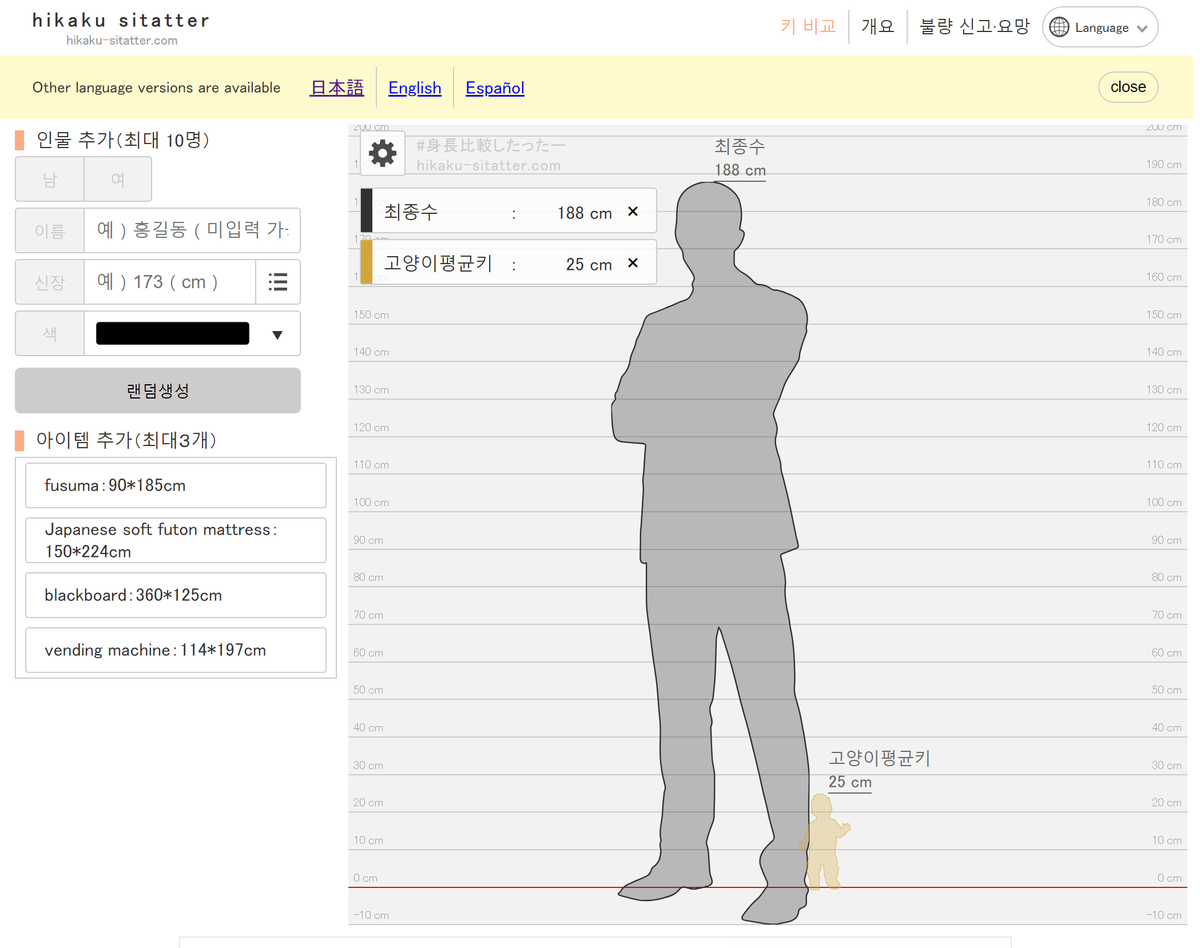Click the 이름 name input field

pos(192,230)
